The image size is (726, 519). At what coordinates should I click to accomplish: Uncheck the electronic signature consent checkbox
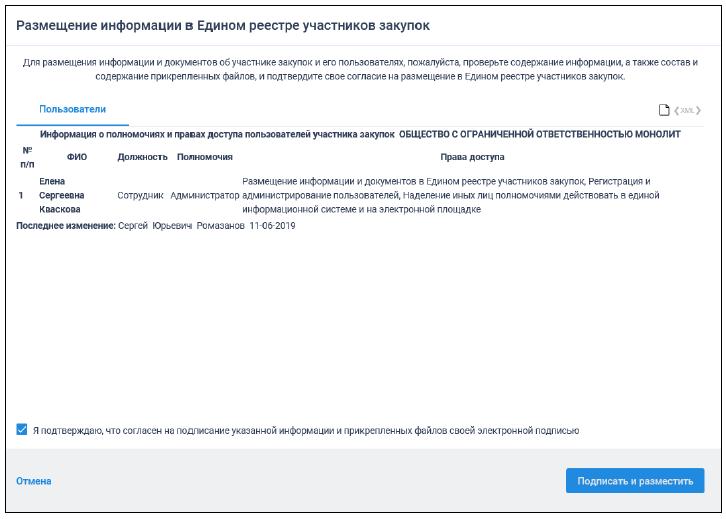pos(22,430)
